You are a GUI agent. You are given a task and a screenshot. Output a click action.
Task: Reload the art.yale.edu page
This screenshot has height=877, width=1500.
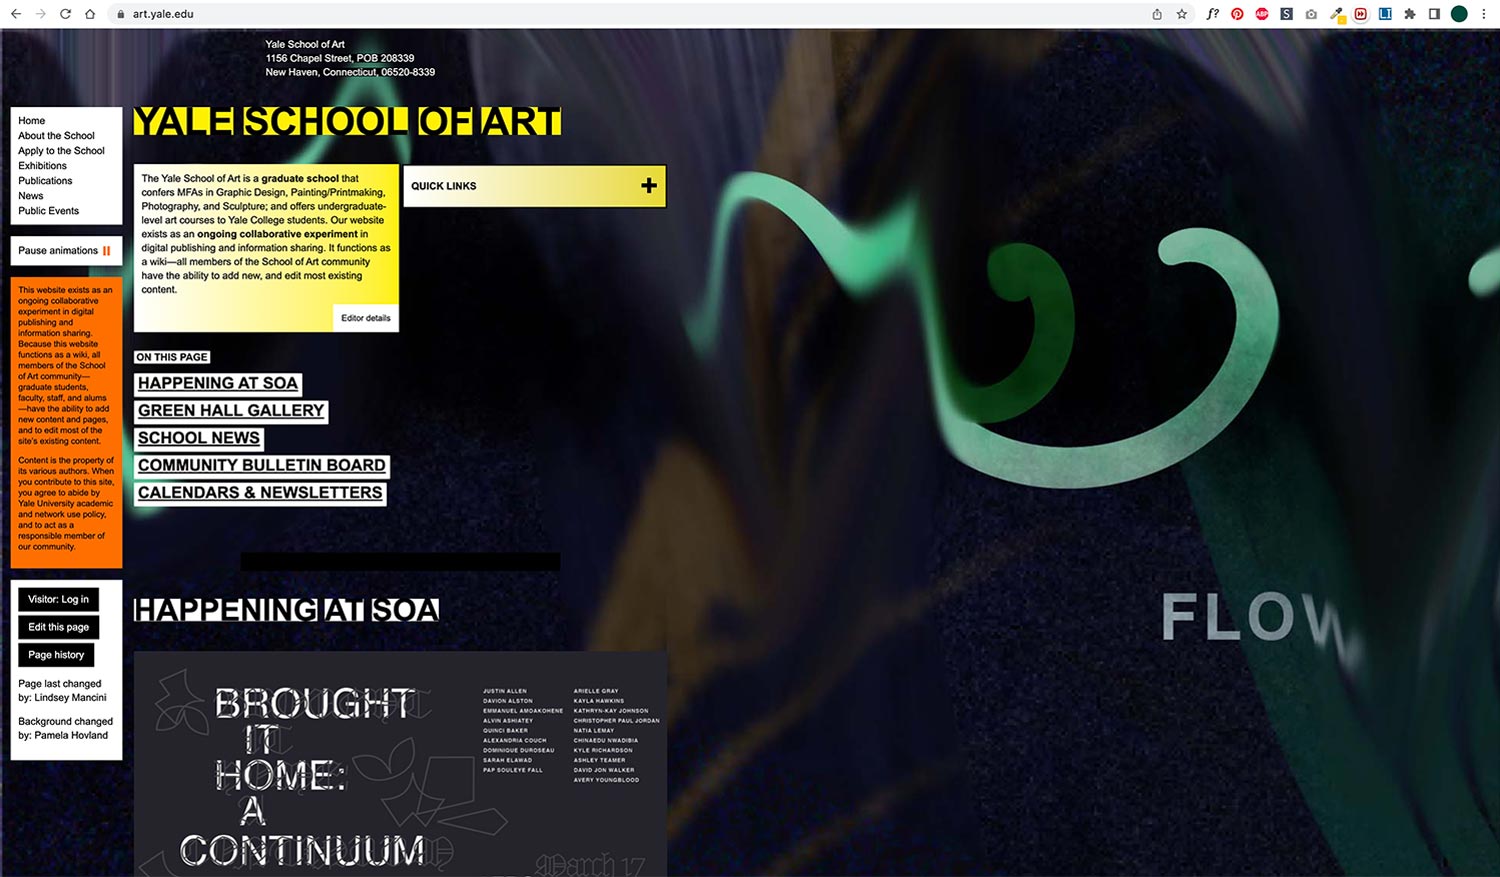(66, 14)
